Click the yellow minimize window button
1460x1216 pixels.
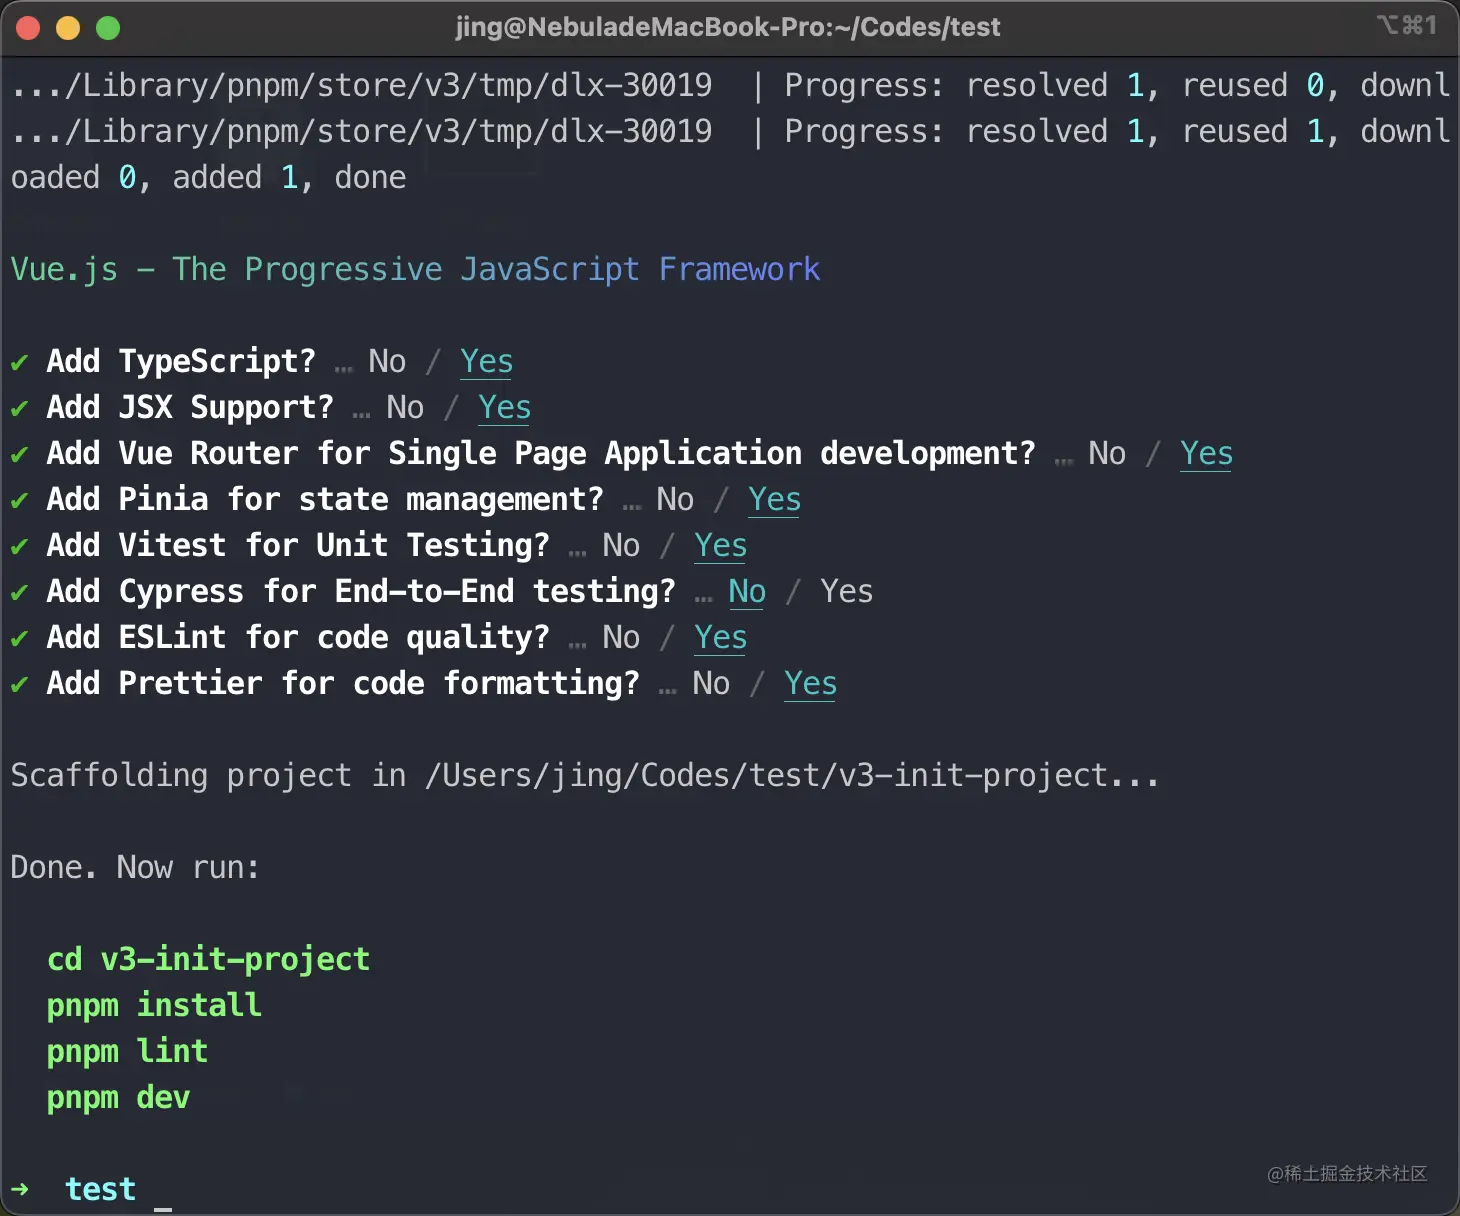(x=68, y=28)
